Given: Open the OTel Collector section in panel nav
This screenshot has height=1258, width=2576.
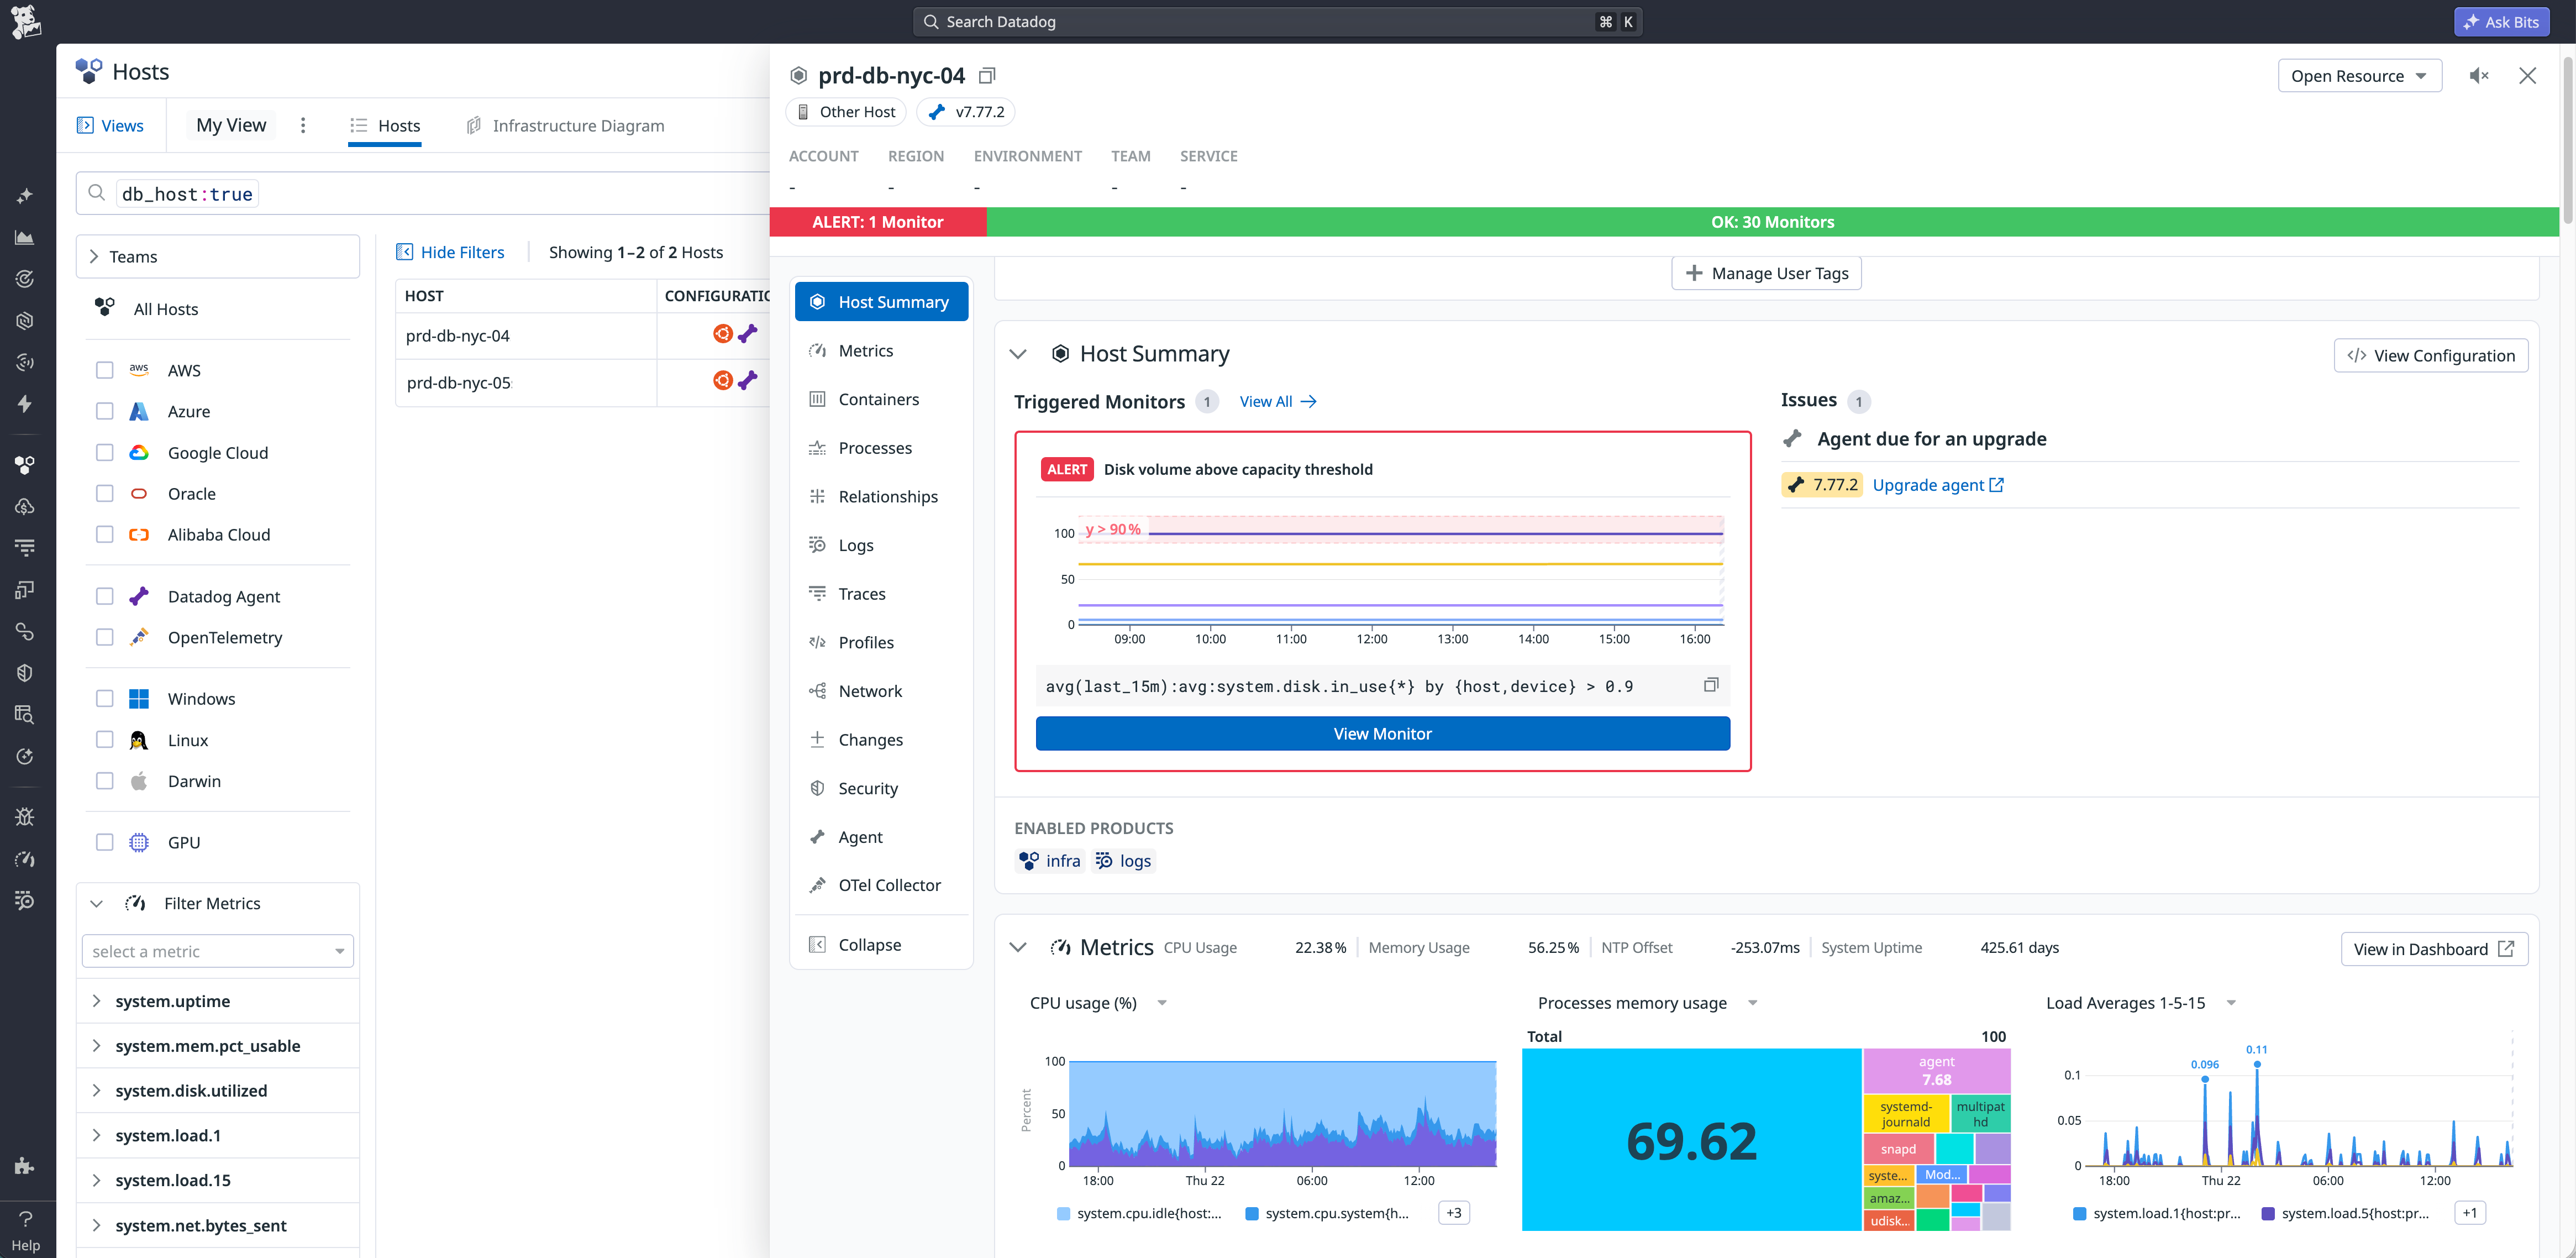Looking at the screenshot, I should pyautogui.click(x=881, y=885).
